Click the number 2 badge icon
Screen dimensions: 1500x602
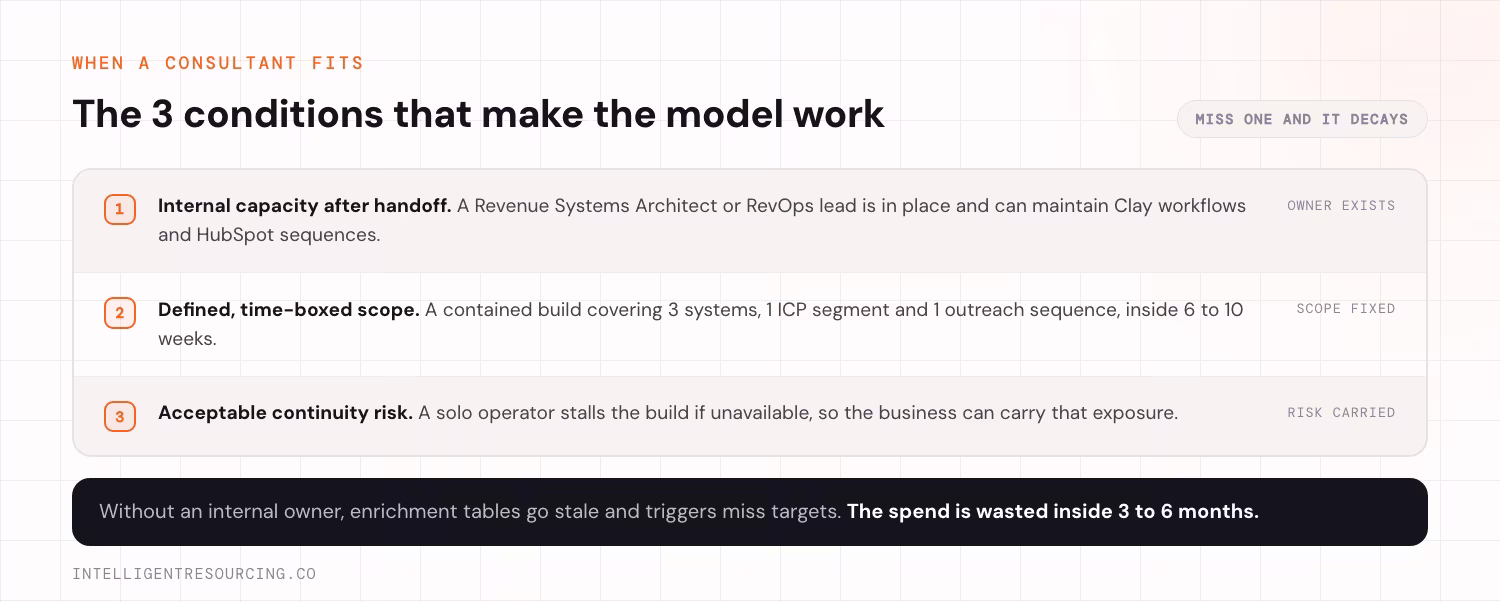point(120,313)
